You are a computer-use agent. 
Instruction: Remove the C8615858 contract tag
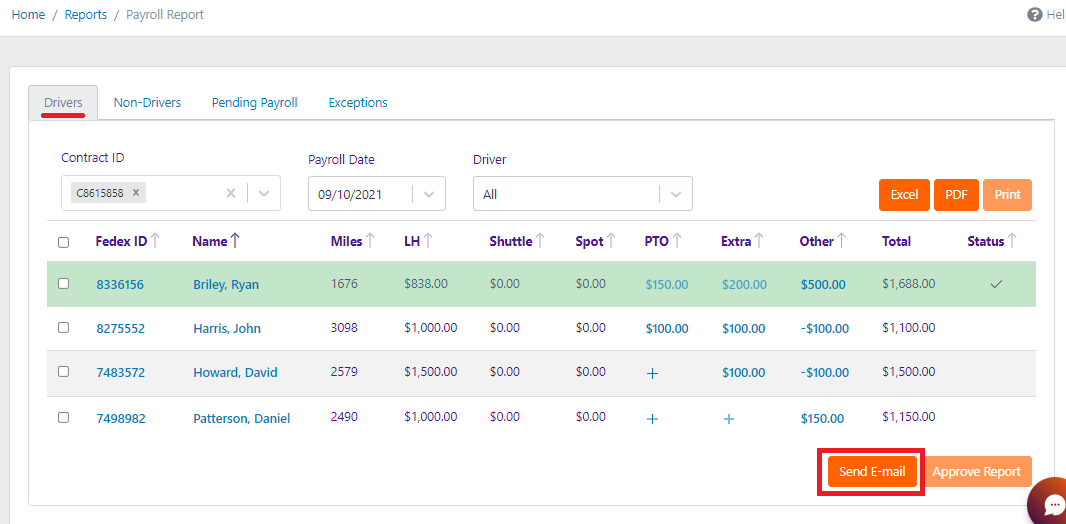click(136, 193)
